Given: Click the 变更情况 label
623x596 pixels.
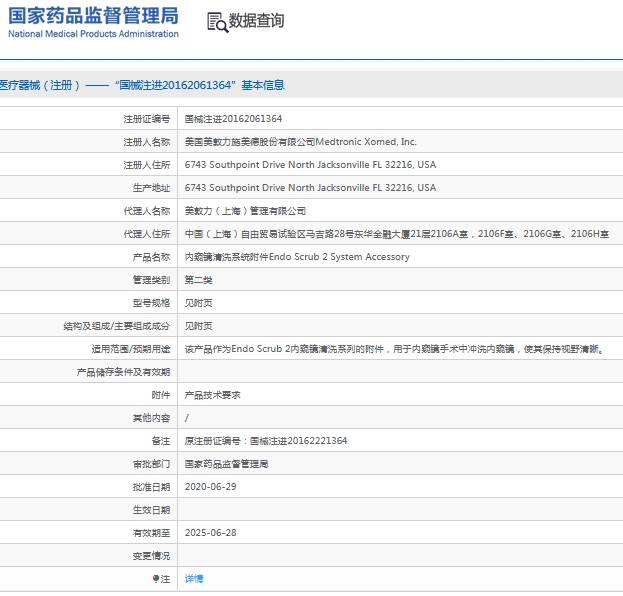Looking at the screenshot, I should pos(151,556).
